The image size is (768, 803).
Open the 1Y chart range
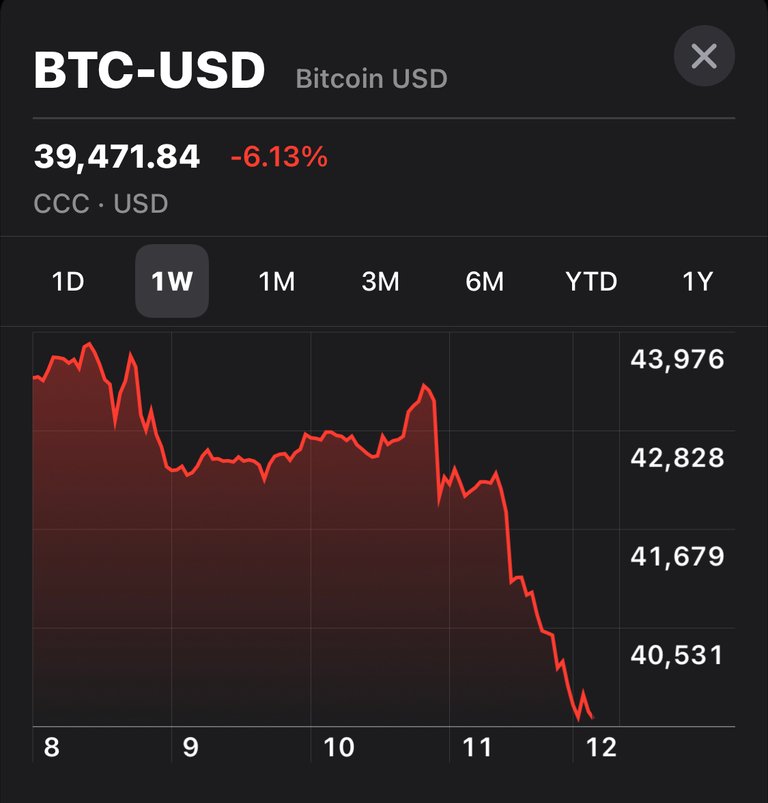point(697,282)
